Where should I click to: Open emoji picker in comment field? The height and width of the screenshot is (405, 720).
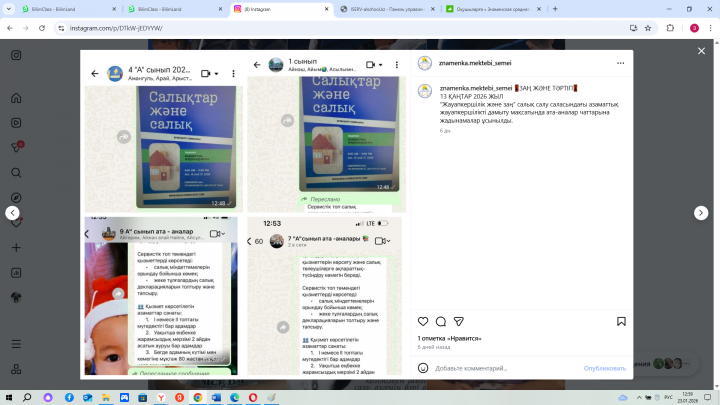click(423, 368)
